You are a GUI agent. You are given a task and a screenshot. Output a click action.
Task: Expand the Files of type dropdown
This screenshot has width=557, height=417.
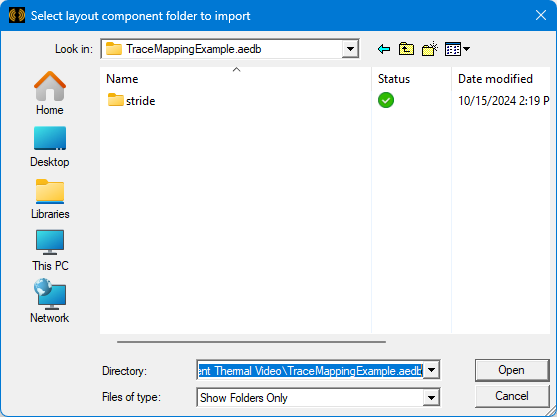431,397
